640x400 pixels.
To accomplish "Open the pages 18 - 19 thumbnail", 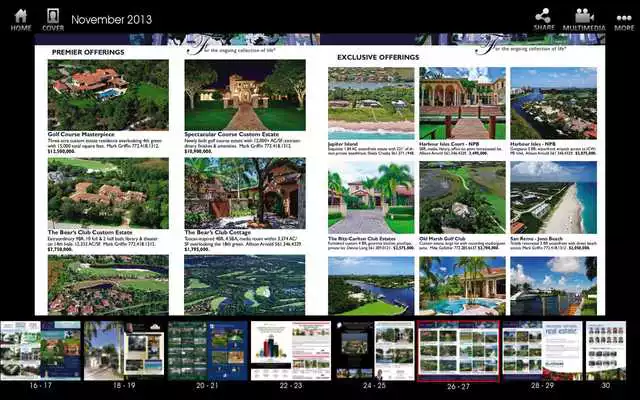I will [124, 351].
